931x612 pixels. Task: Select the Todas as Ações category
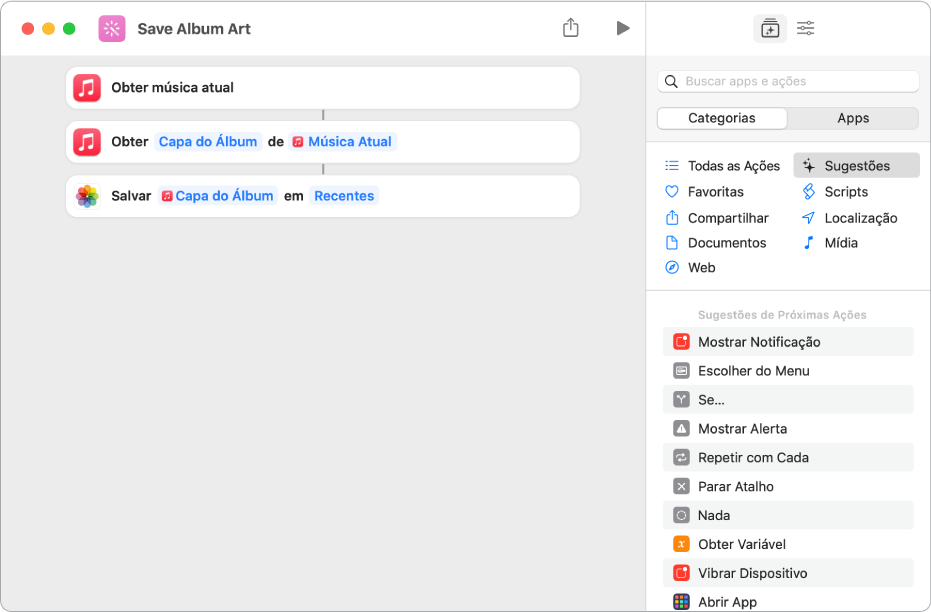click(x=733, y=166)
